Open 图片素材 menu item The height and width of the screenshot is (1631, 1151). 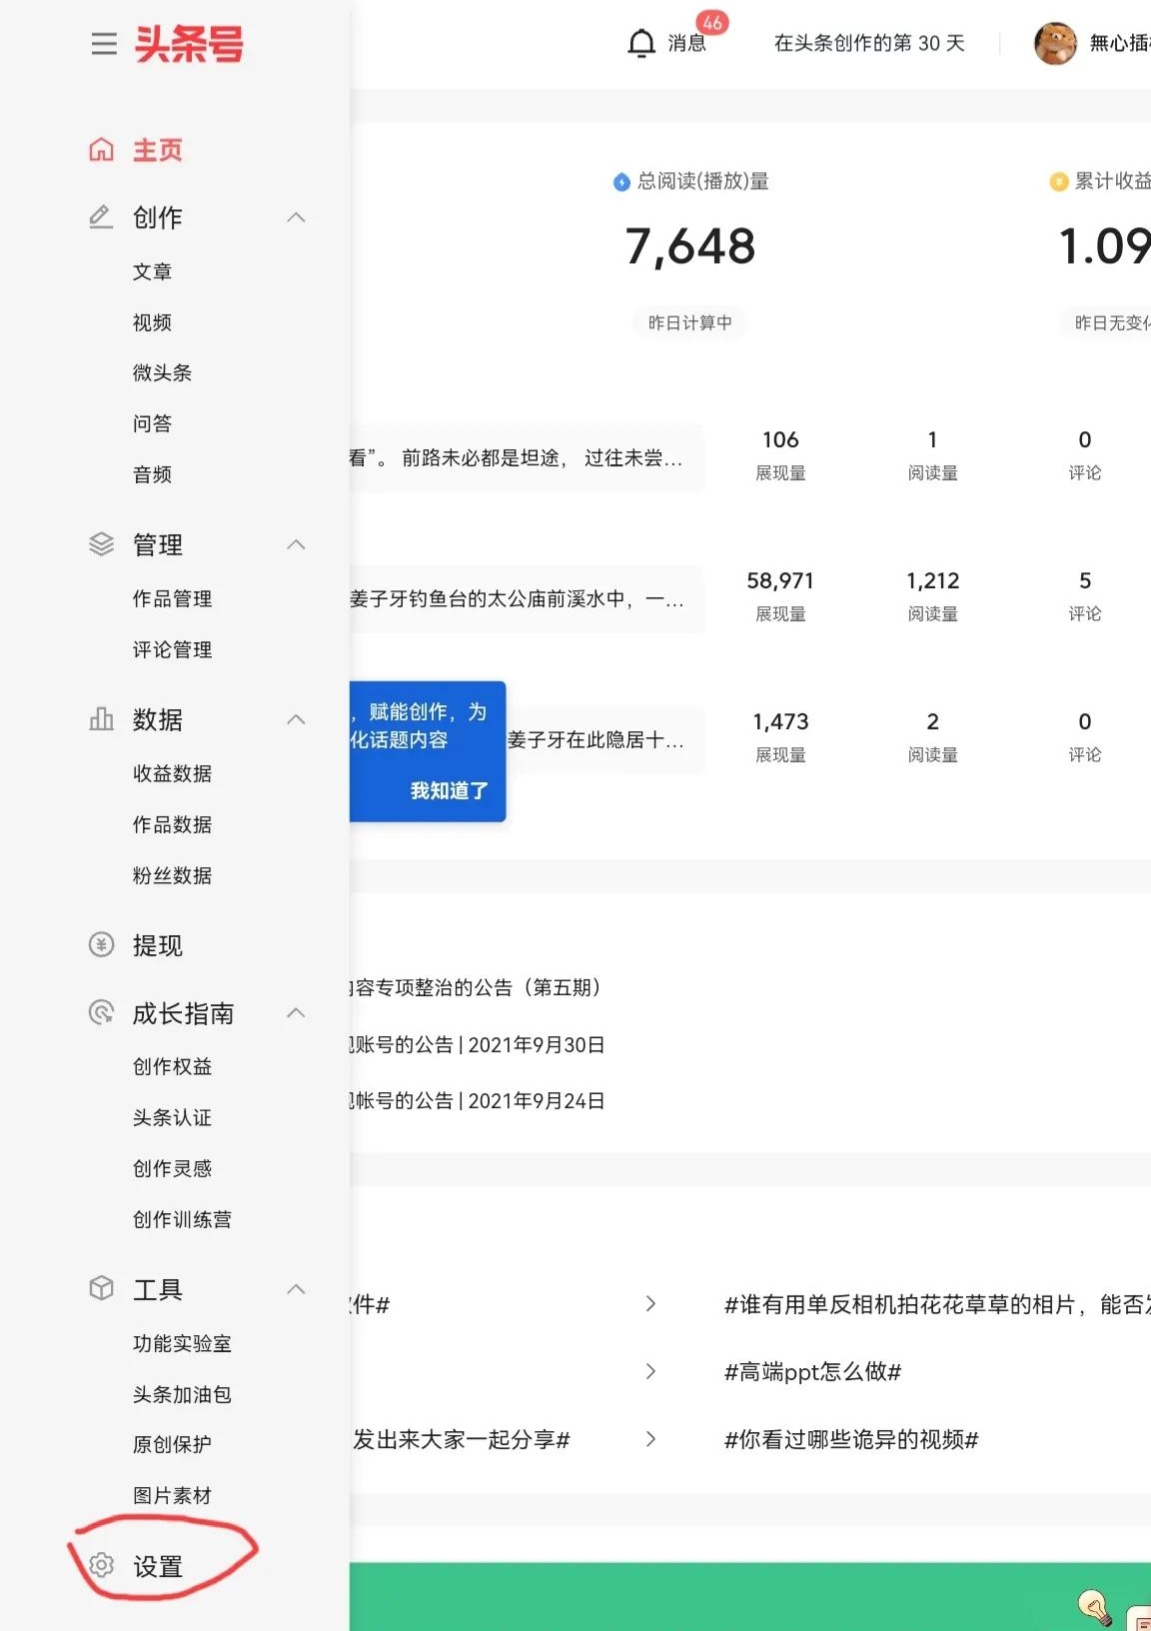172,1496
